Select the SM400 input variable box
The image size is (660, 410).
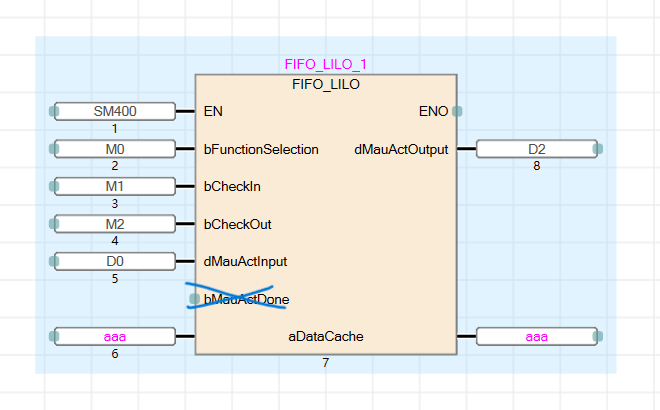(x=114, y=111)
